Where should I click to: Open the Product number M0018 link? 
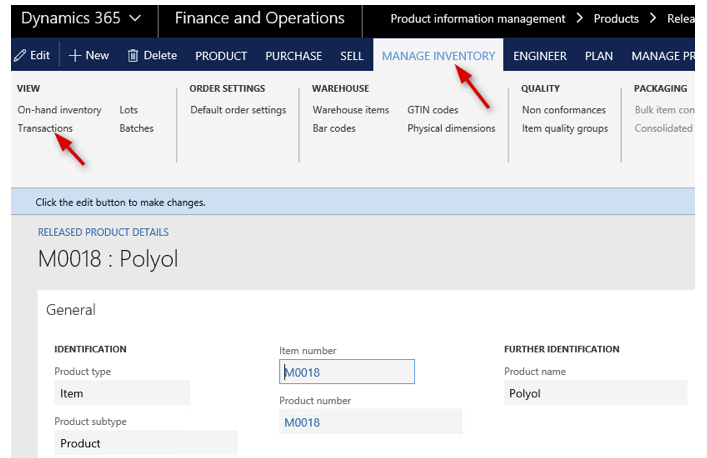click(x=302, y=422)
